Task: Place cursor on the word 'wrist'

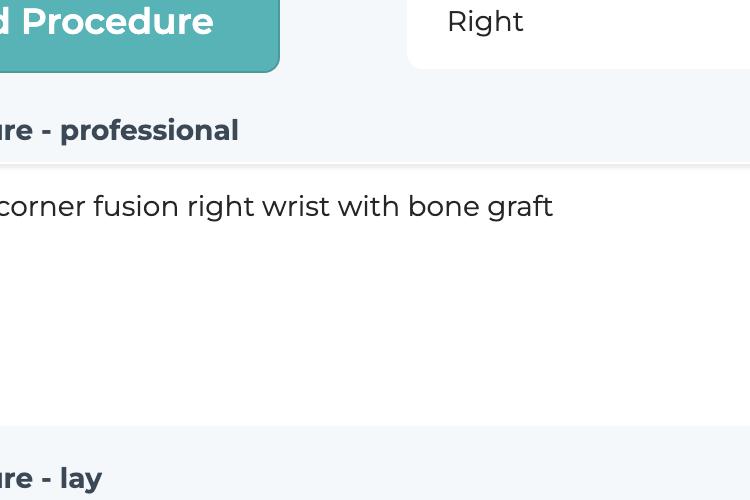Action: tap(296, 206)
